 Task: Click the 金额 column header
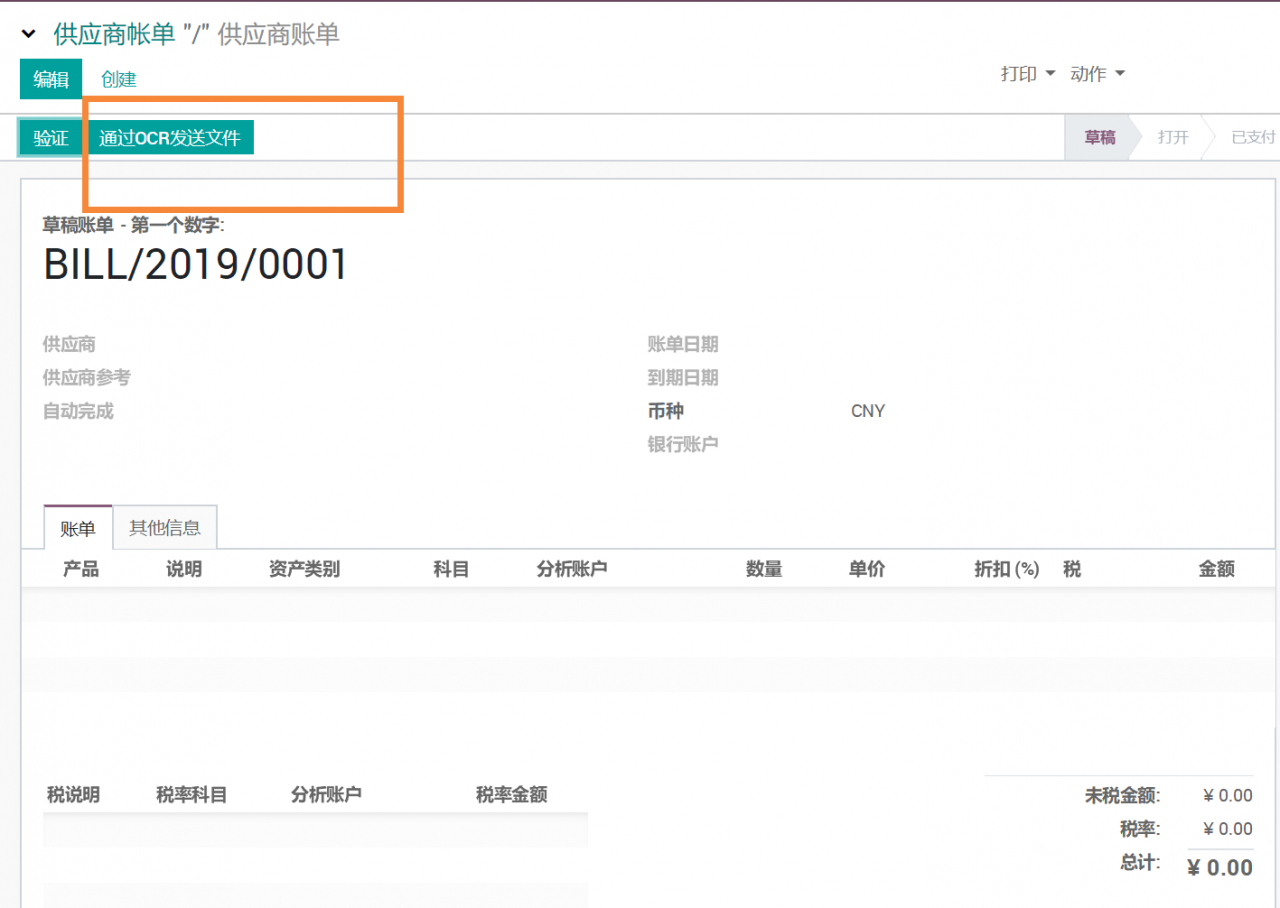[1216, 569]
